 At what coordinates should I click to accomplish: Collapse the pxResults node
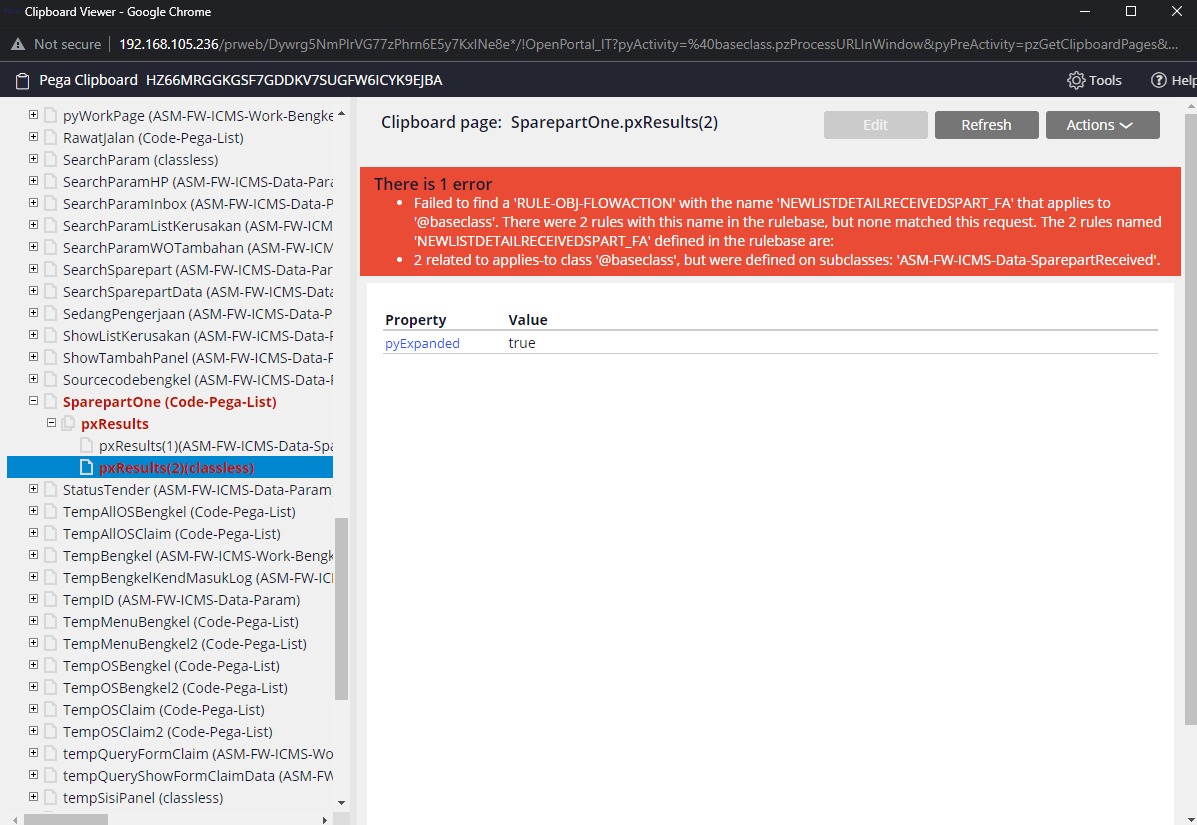coord(50,423)
